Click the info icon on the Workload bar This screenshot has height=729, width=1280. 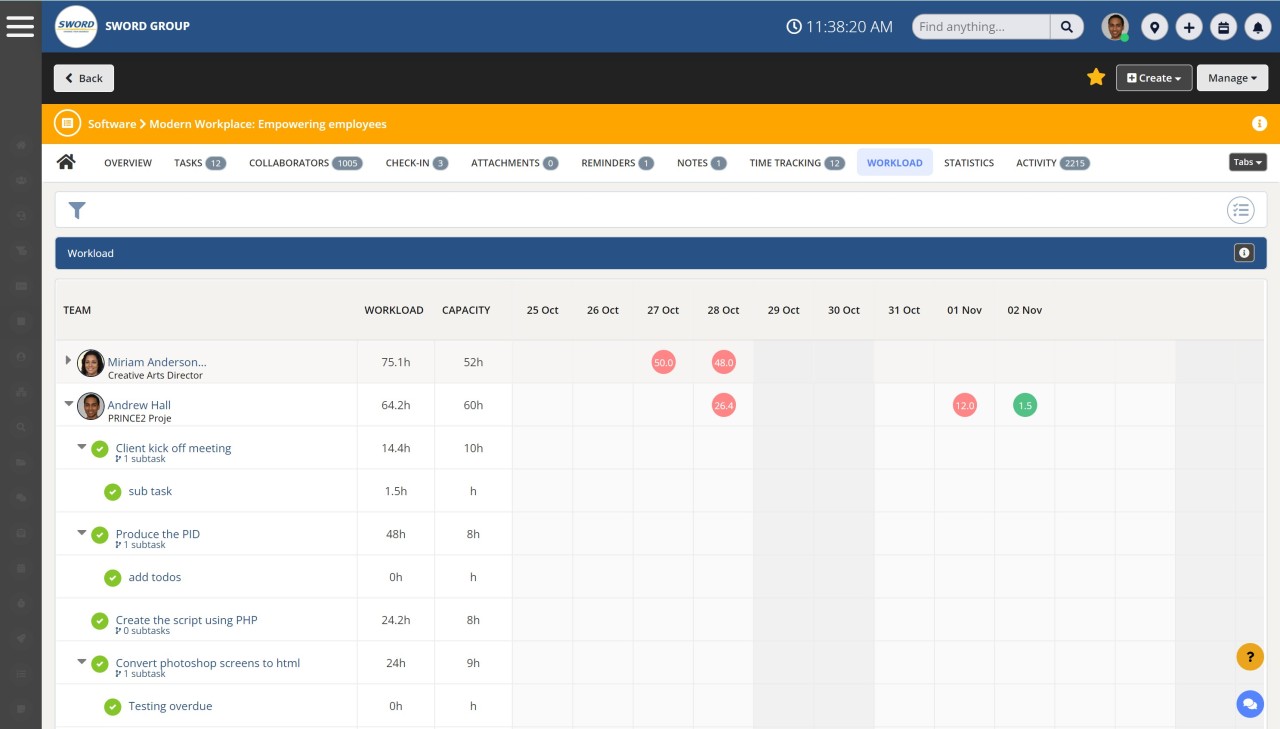click(1243, 253)
